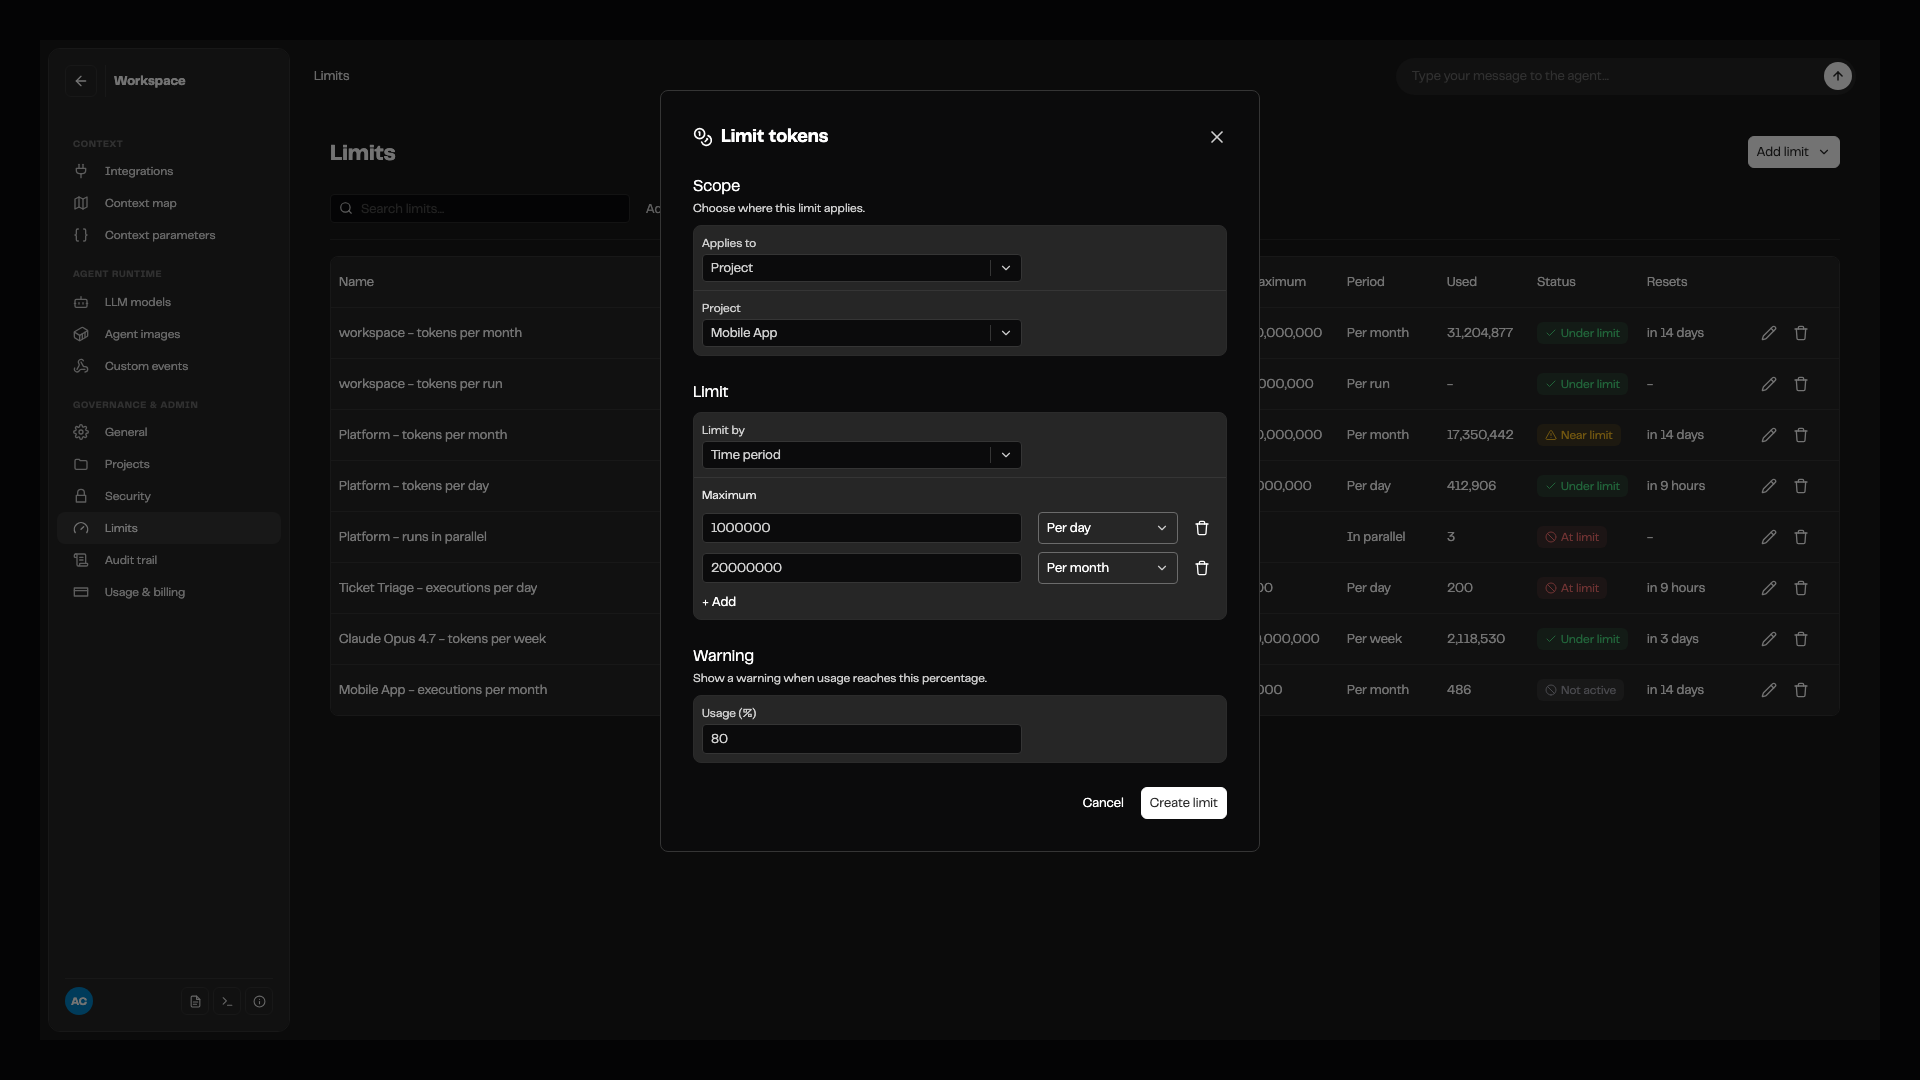Open Security in the sidebar
Viewport: 1920px width, 1080px height.
pos(169,496)
